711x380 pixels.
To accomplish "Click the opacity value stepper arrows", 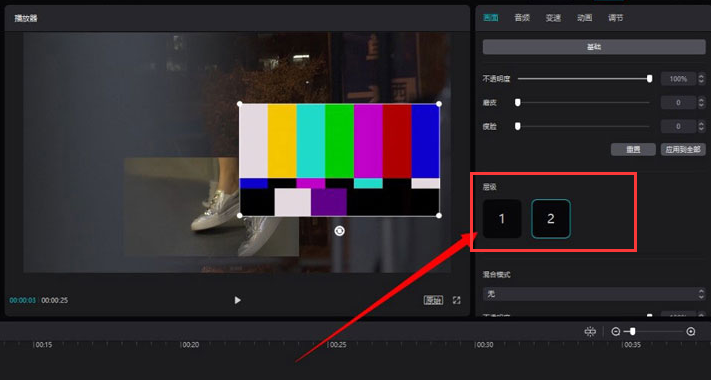I will (701, 79).
